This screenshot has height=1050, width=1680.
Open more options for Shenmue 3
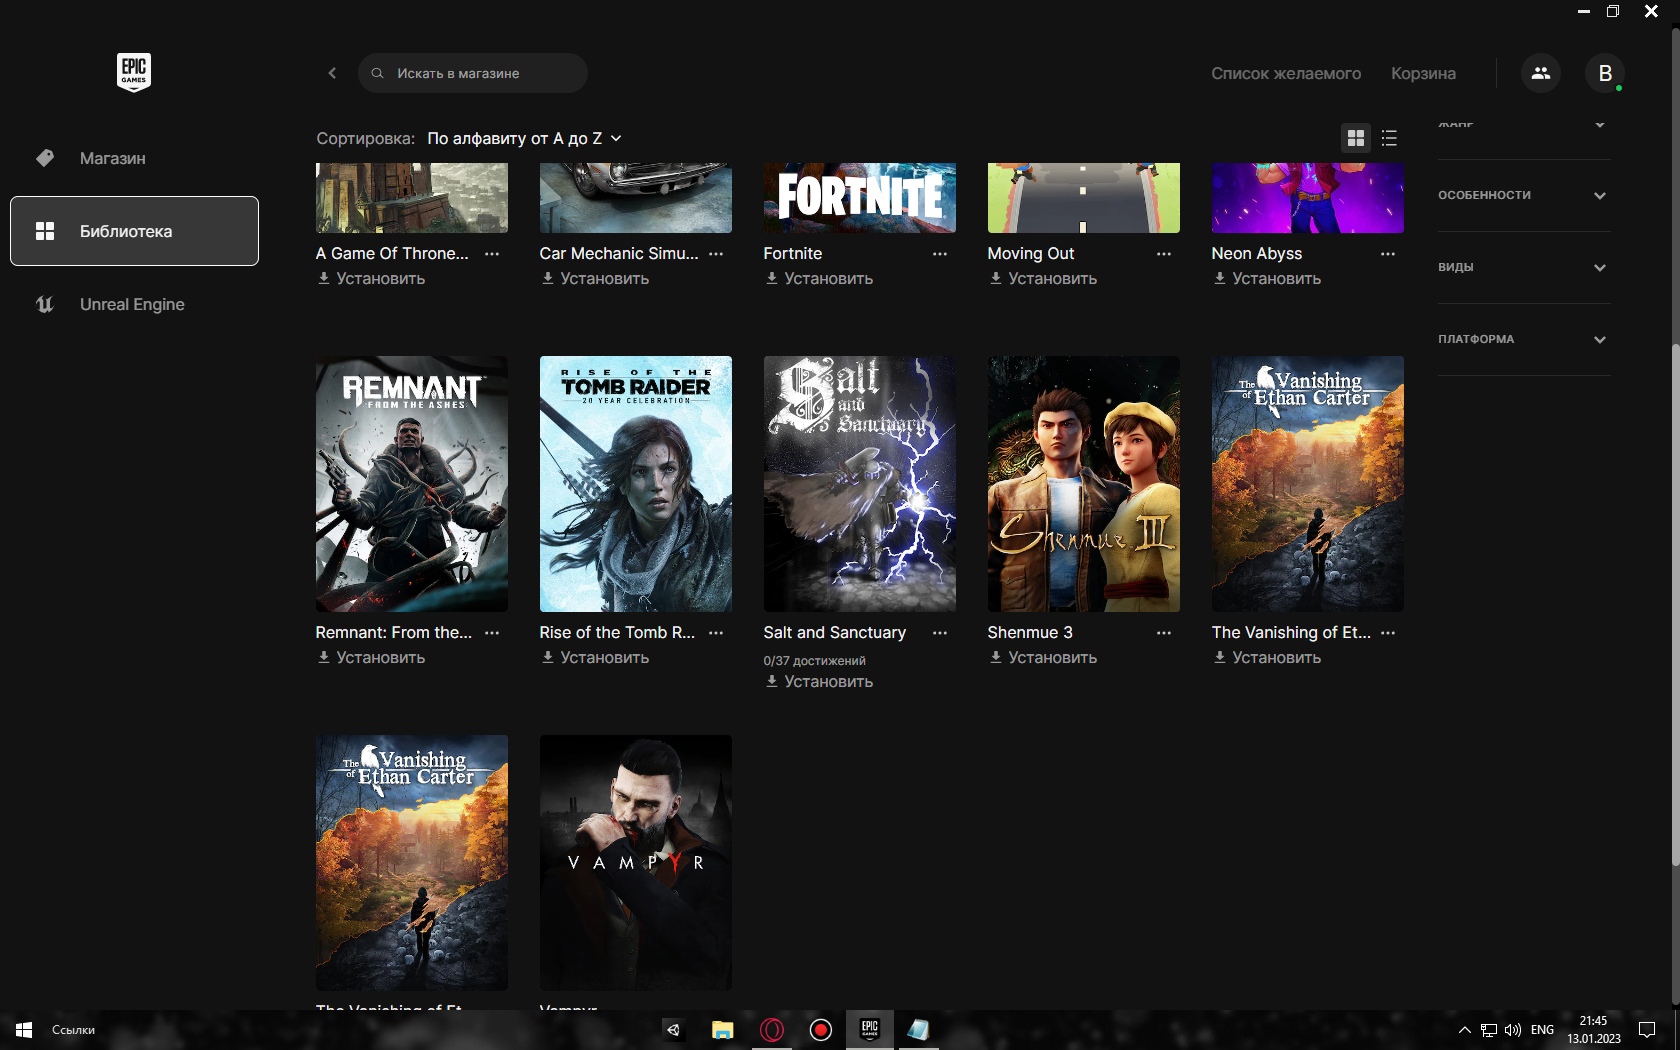pos(1164,633)
